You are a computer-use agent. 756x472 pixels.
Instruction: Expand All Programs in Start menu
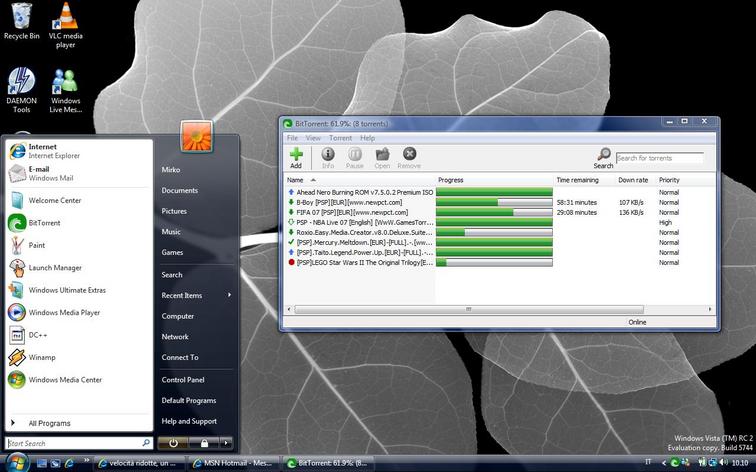[49, 423]
